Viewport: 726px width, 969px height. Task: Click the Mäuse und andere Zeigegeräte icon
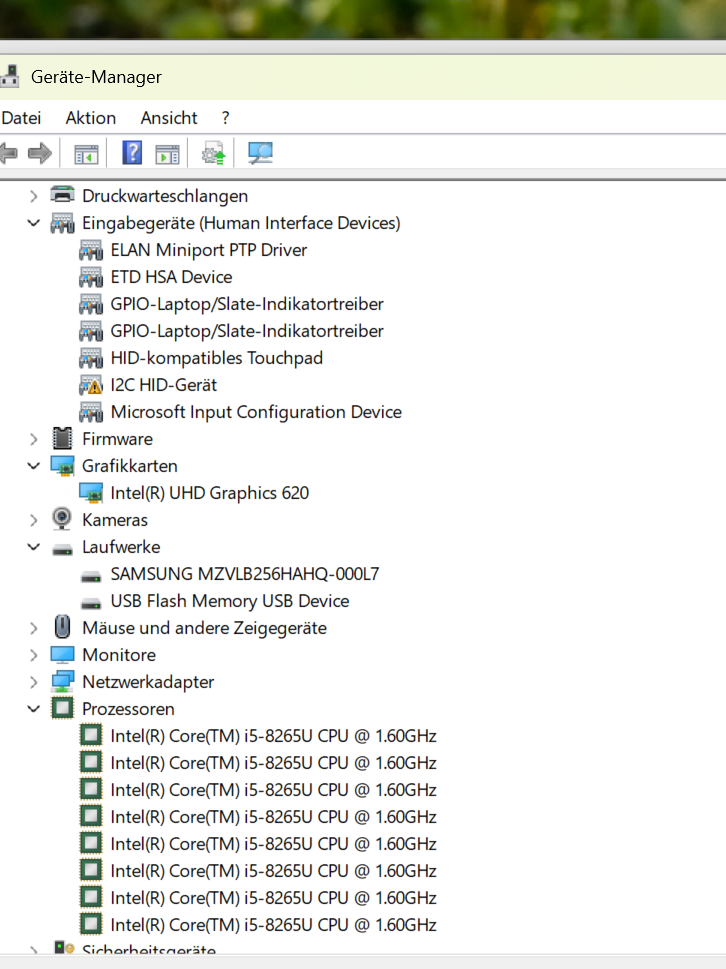(x=62, y=627)
